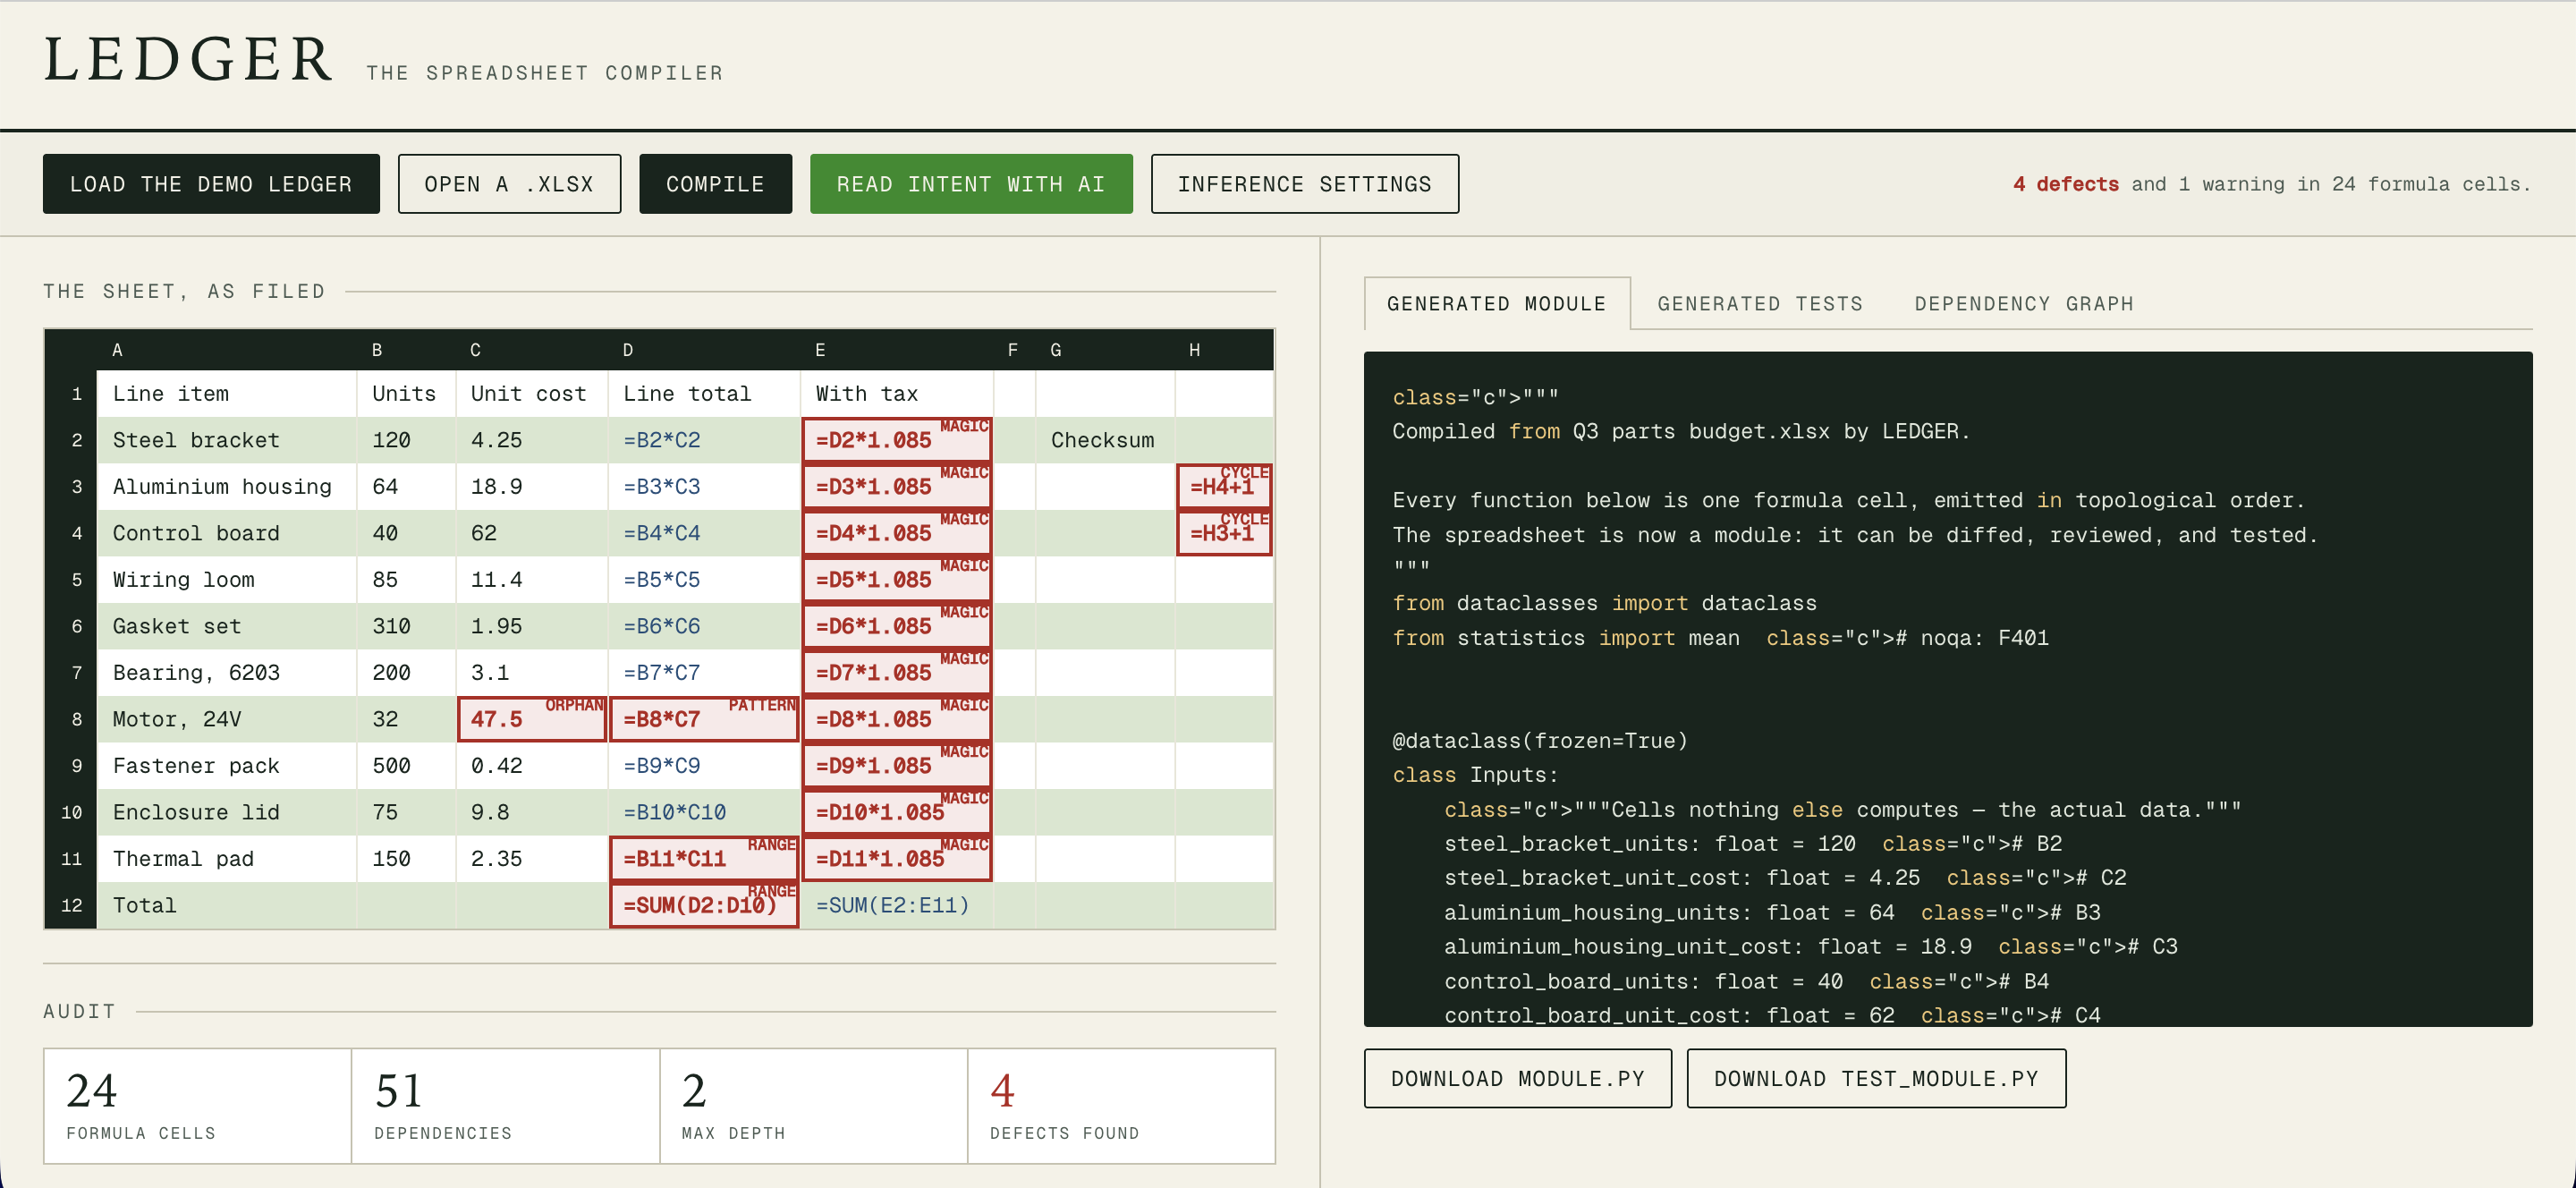Screen dimensions: 2576x1188
Task: Click the Control board cell
Action: coord(227,533)
